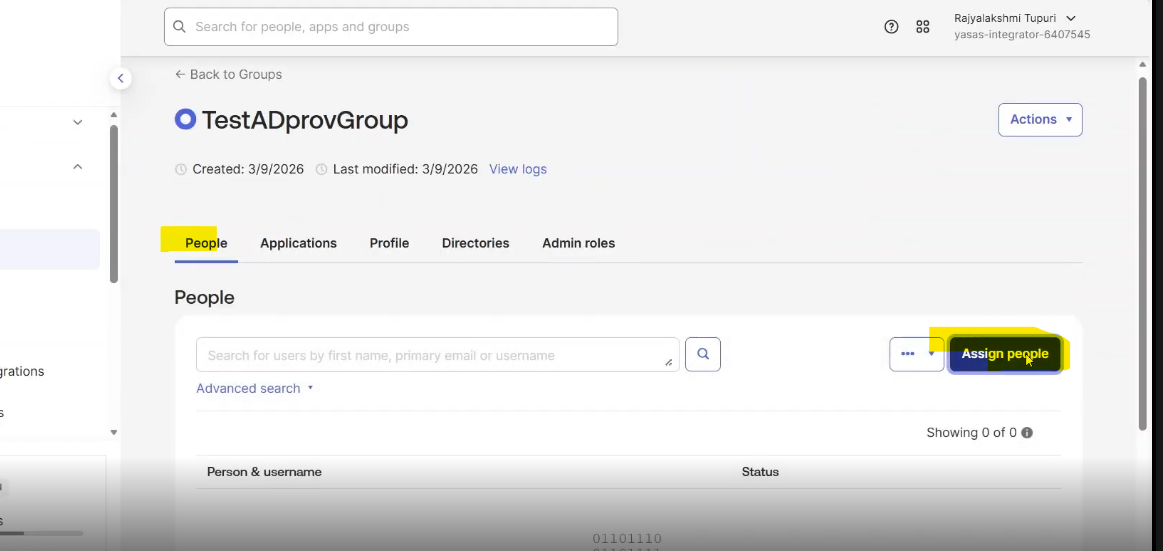Screen dimensions: 1163x551
Task: Open the Actions dropdown
Action: [1040, 120]
